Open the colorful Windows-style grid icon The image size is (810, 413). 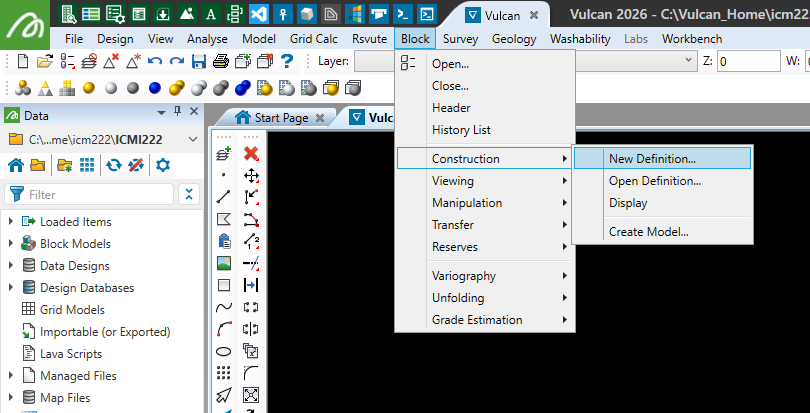(355, 14)
